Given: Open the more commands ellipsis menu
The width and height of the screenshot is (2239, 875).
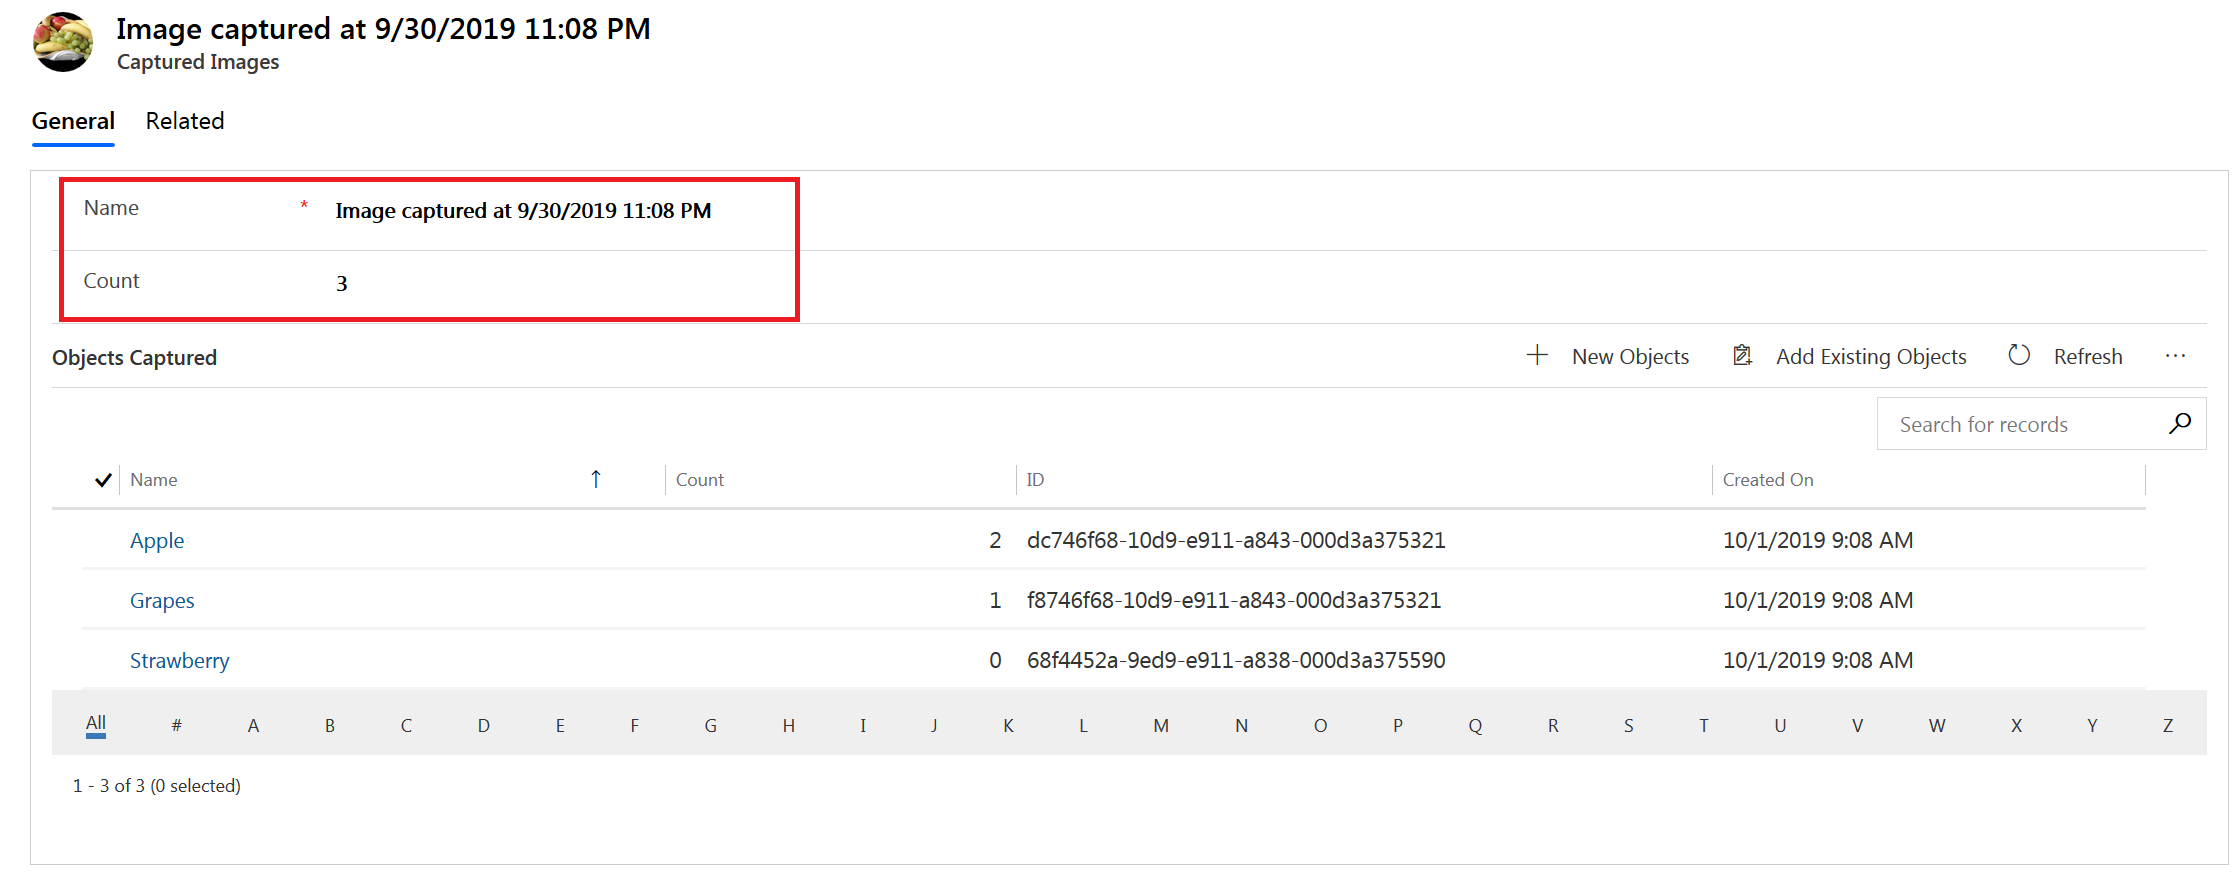Looking at the screenshot, I should pyautogui.click(x=2175, y=356).
